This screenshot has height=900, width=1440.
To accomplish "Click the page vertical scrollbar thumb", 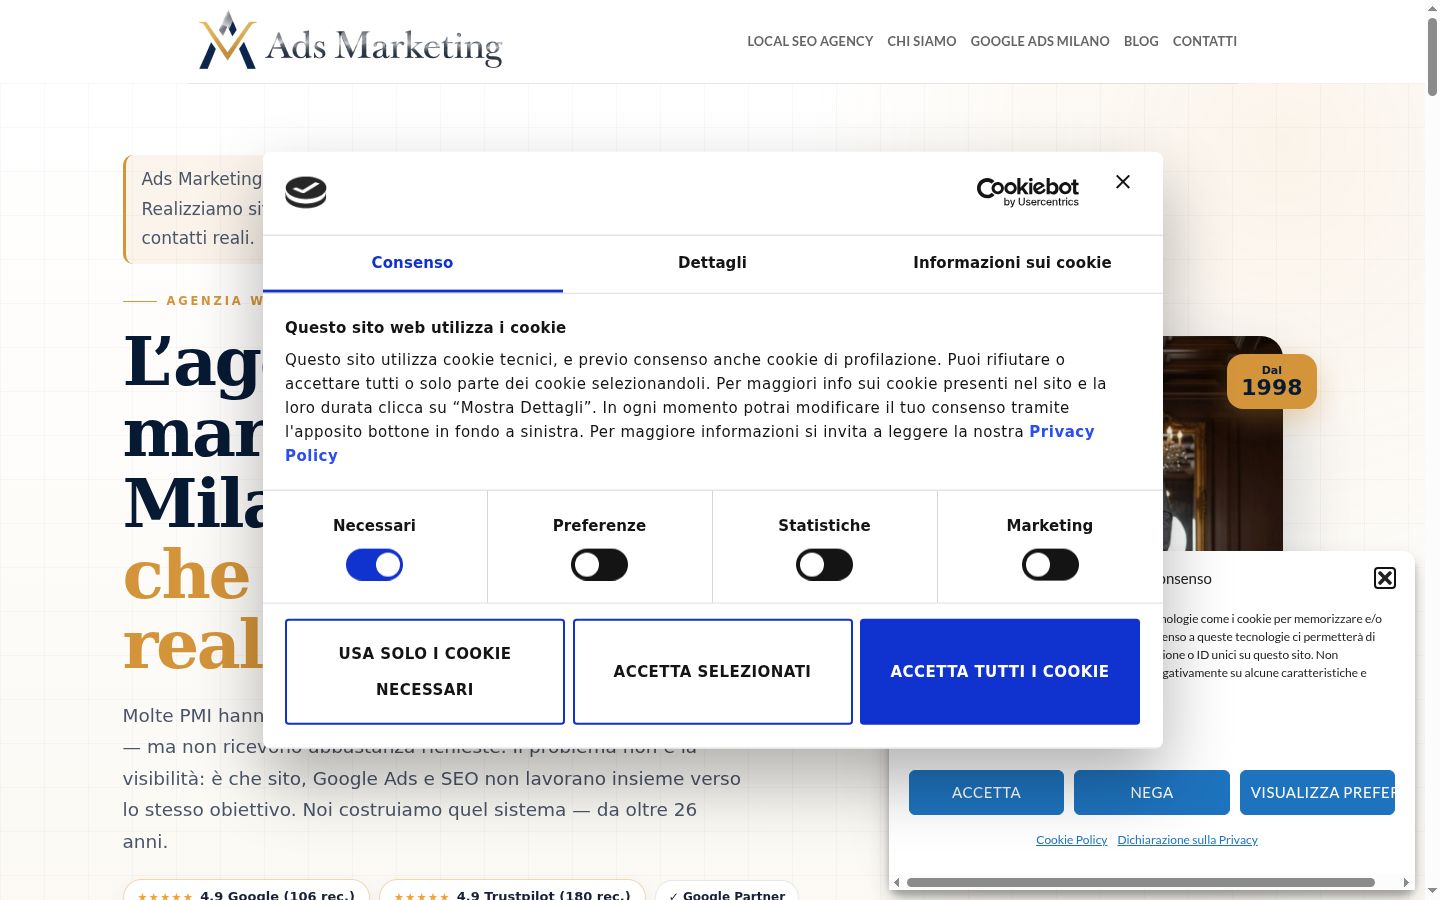I will 1432,55.
